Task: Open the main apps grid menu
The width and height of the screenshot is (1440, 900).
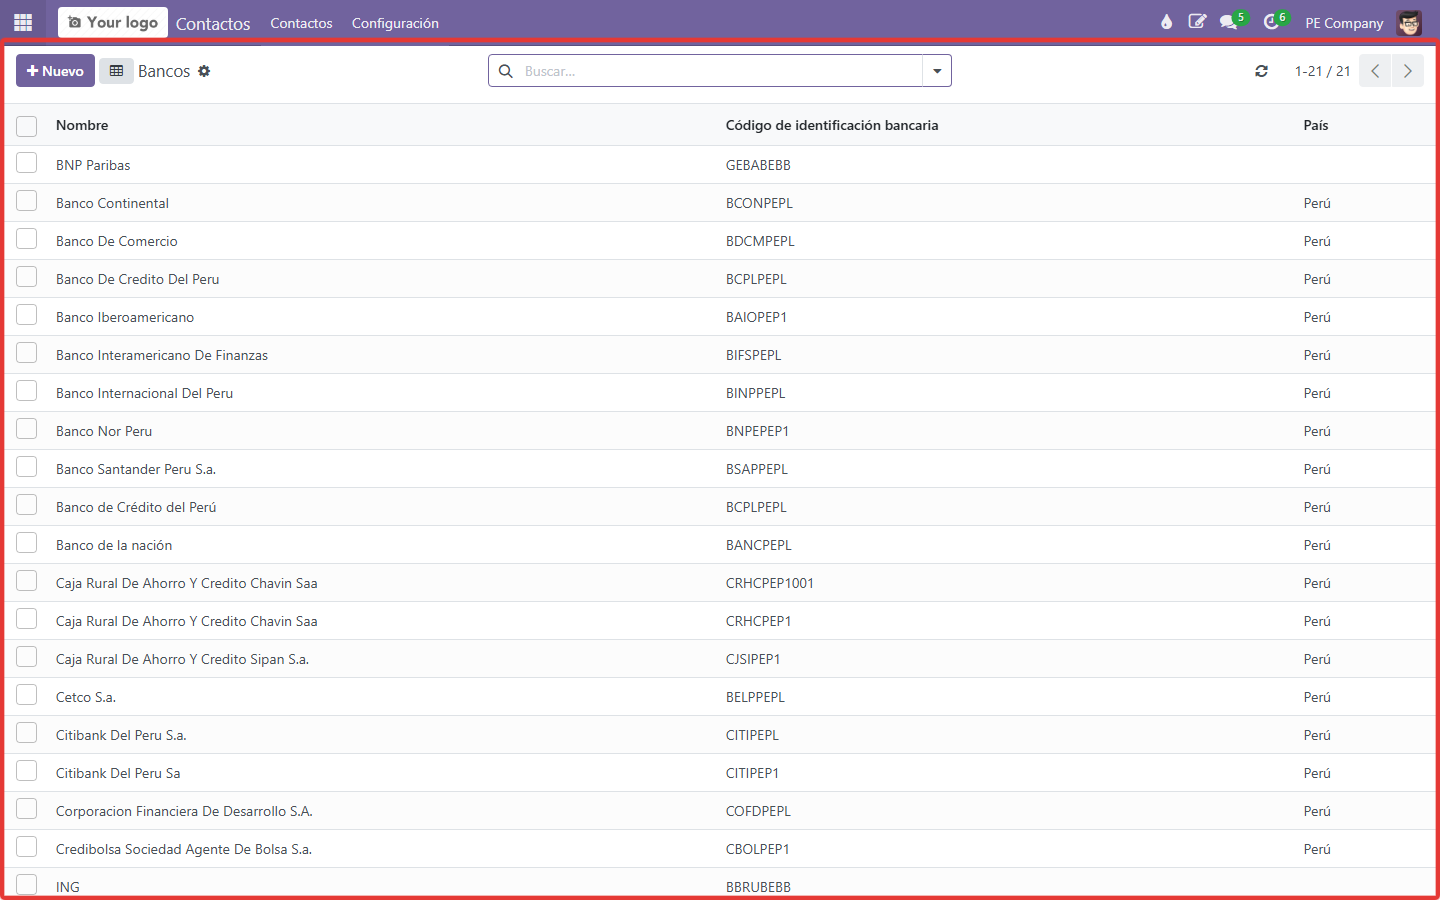Action: [23, 22]
